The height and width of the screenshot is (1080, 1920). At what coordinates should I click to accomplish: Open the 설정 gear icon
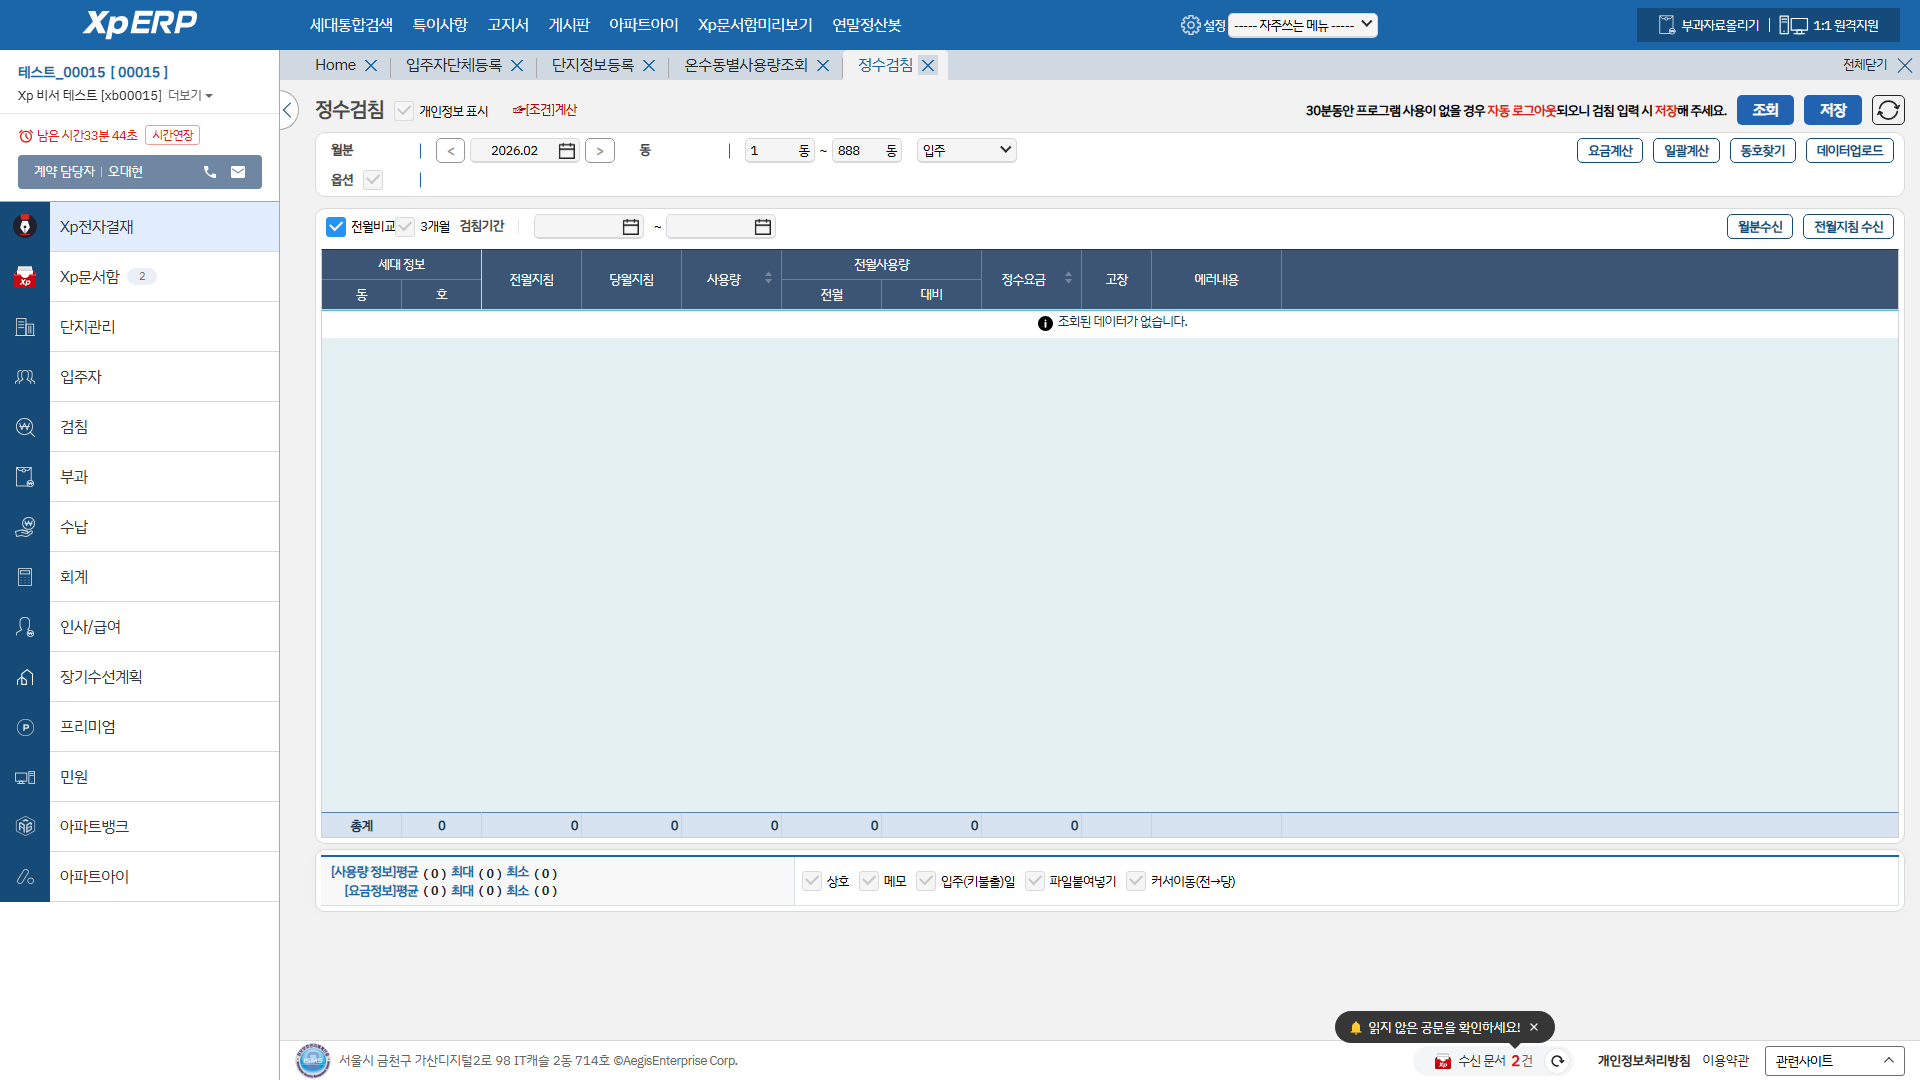[1190, 25]
